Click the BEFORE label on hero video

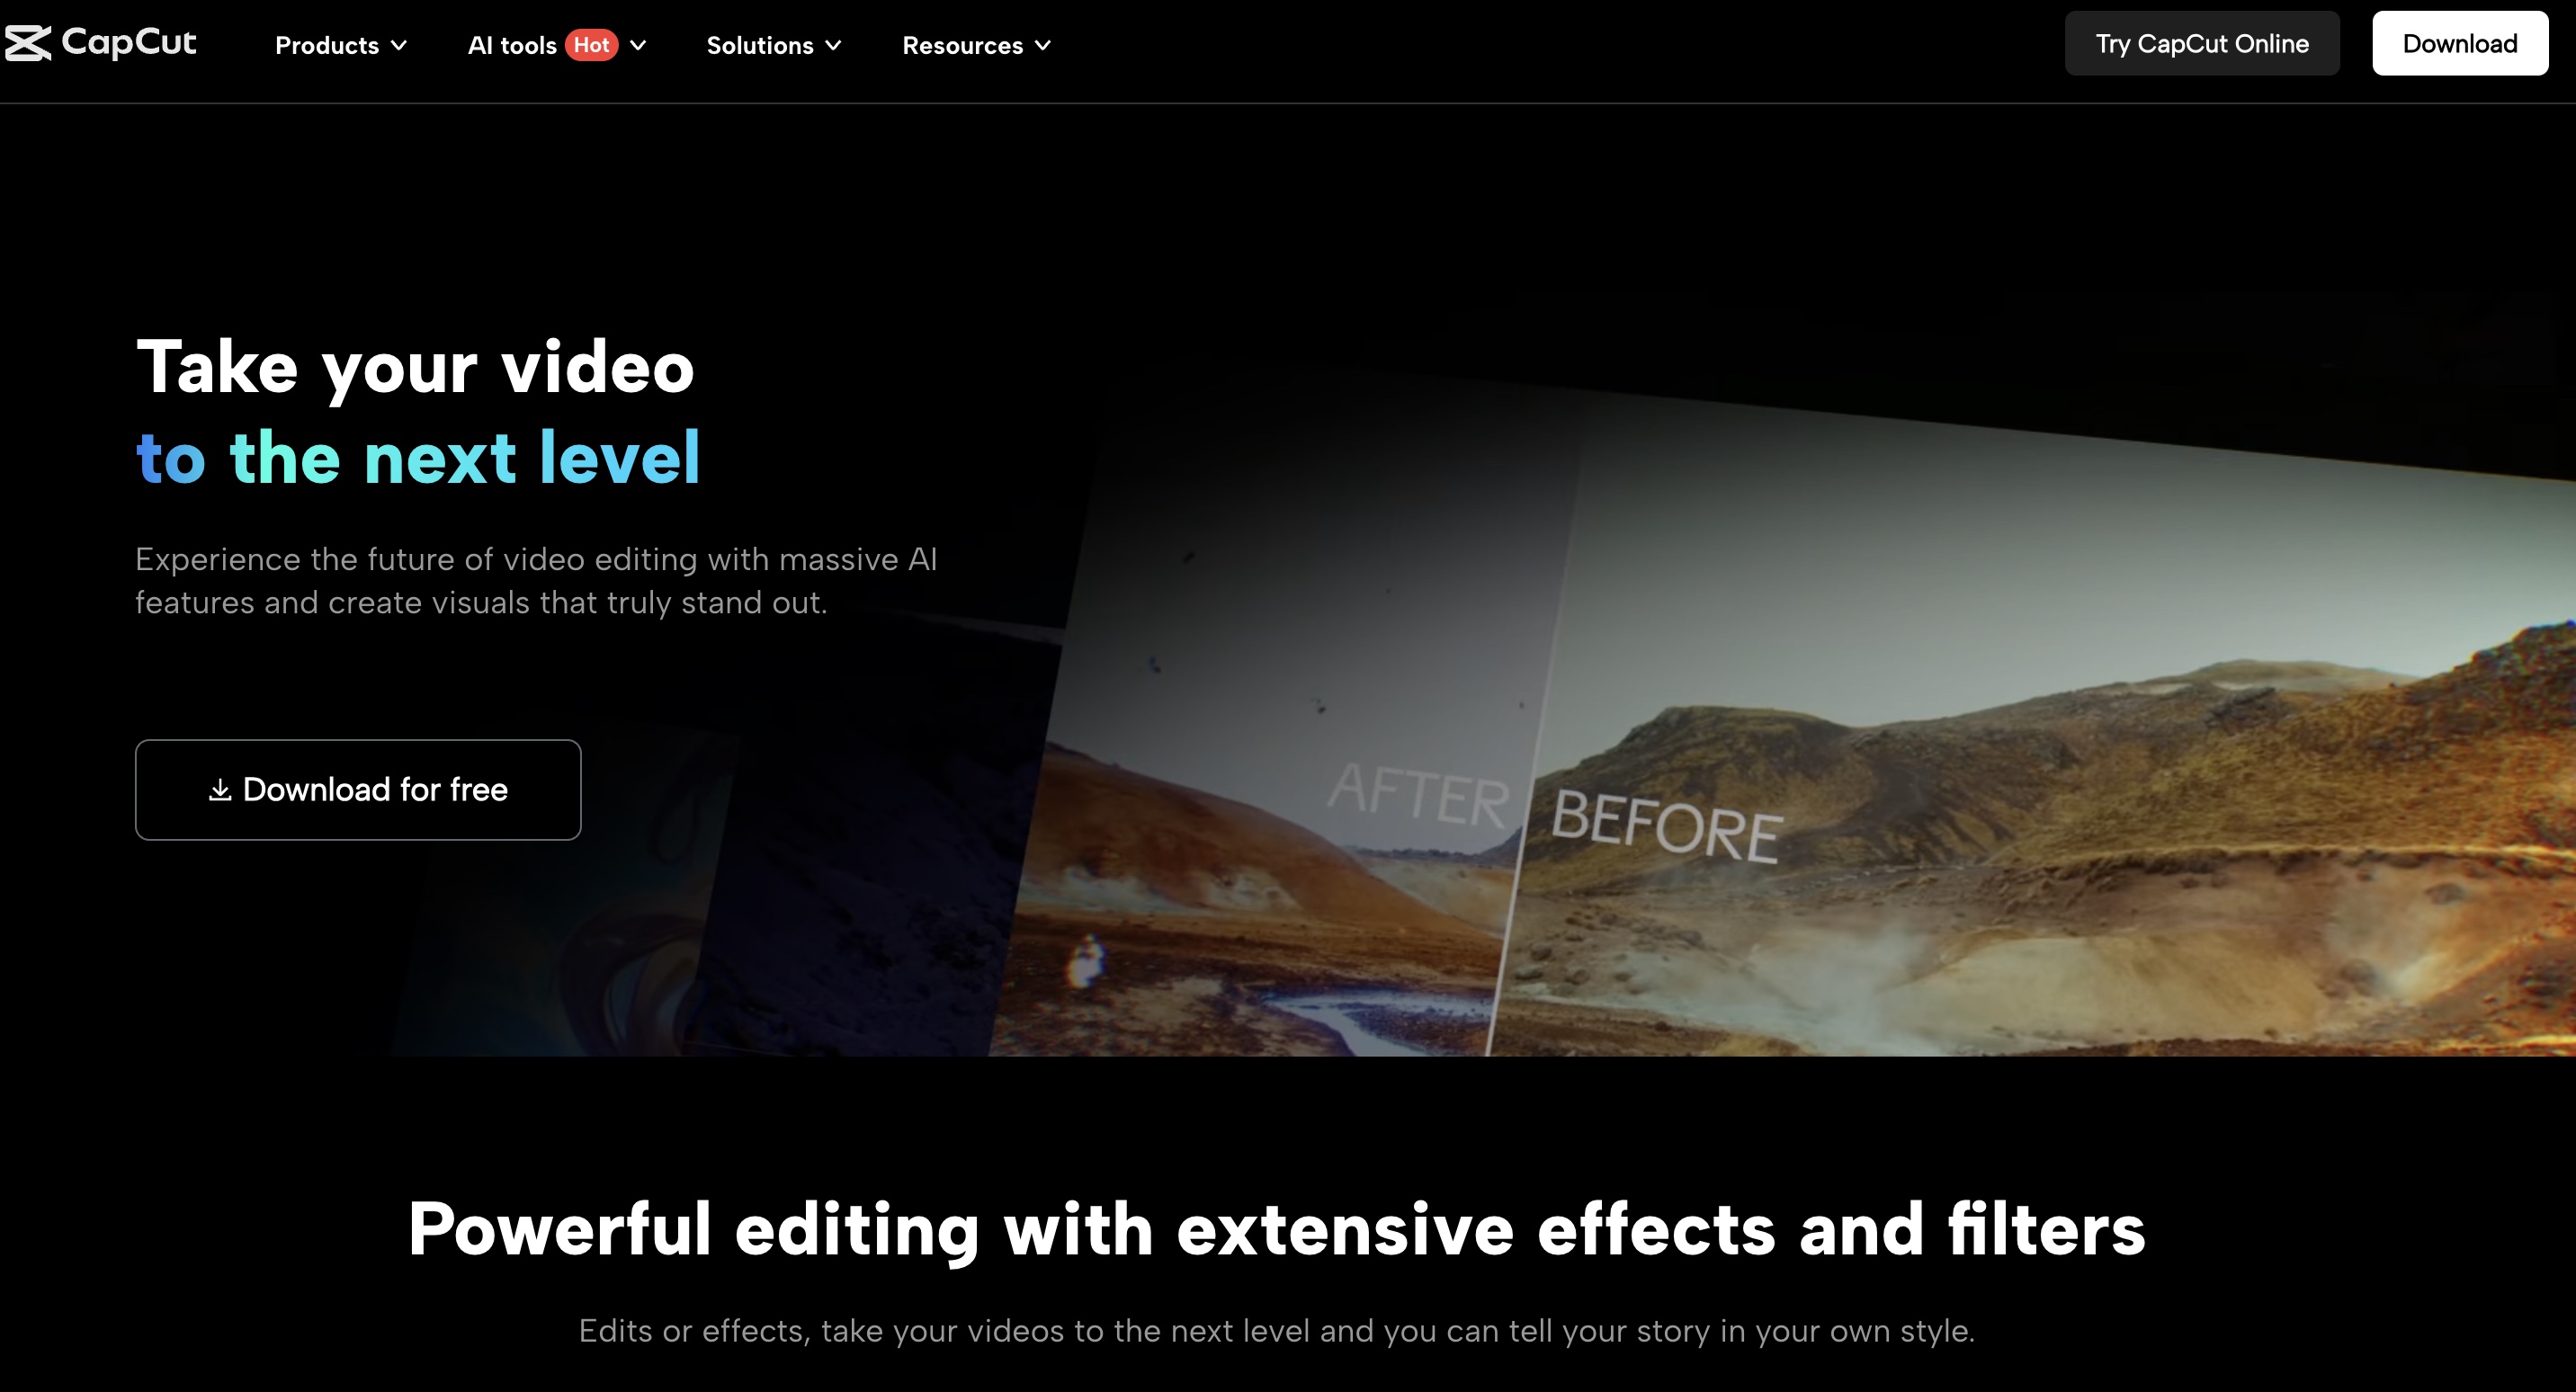pyautogui.click(x=1667, y=826)
